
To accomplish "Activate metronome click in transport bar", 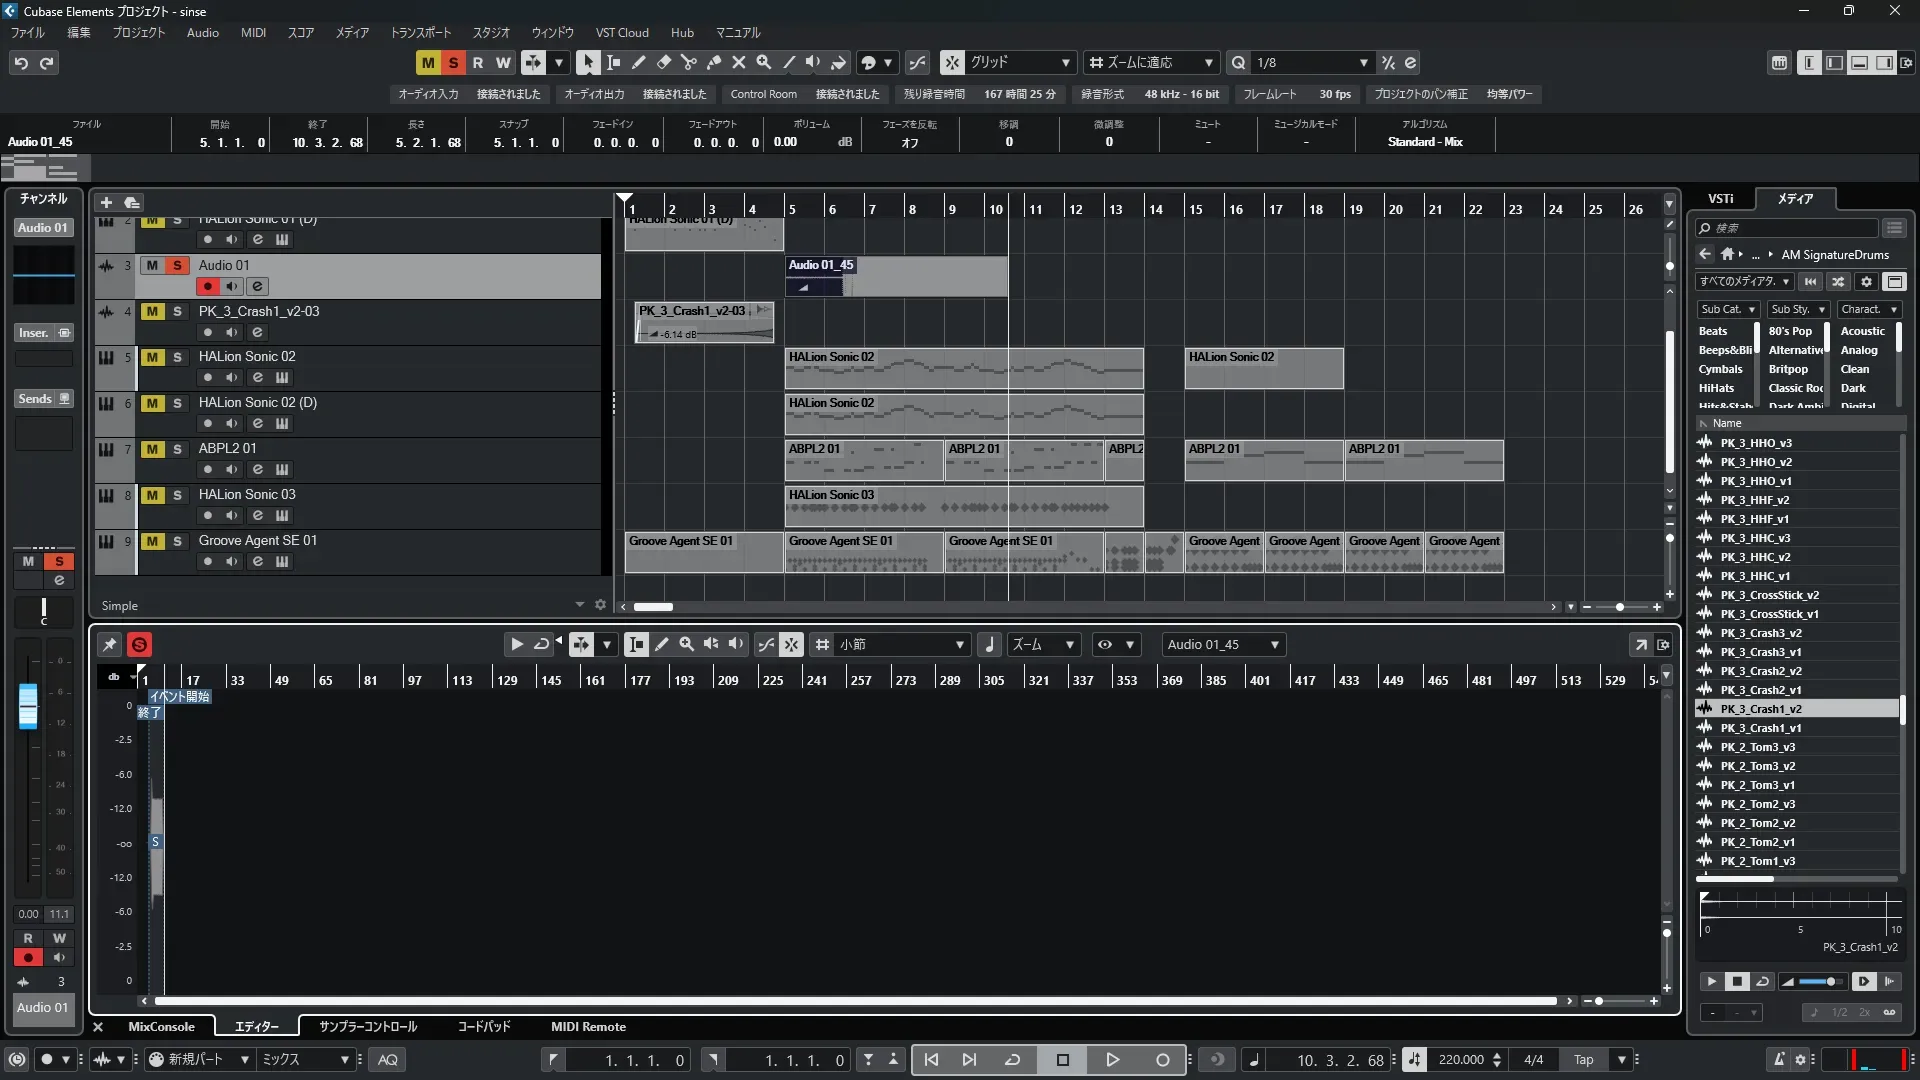I will (x=1779, y=1060).
